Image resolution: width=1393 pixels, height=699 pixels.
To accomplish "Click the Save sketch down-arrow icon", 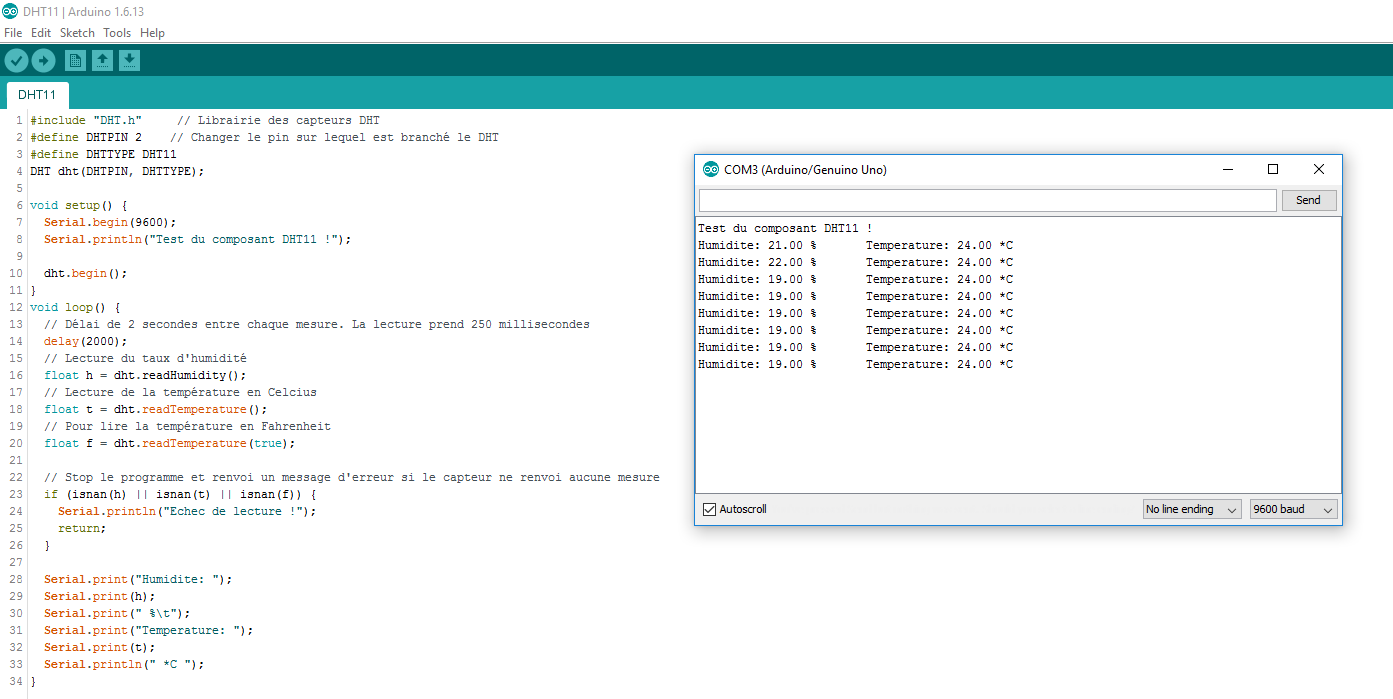I will pyautogui.click(x=129, y=61).
